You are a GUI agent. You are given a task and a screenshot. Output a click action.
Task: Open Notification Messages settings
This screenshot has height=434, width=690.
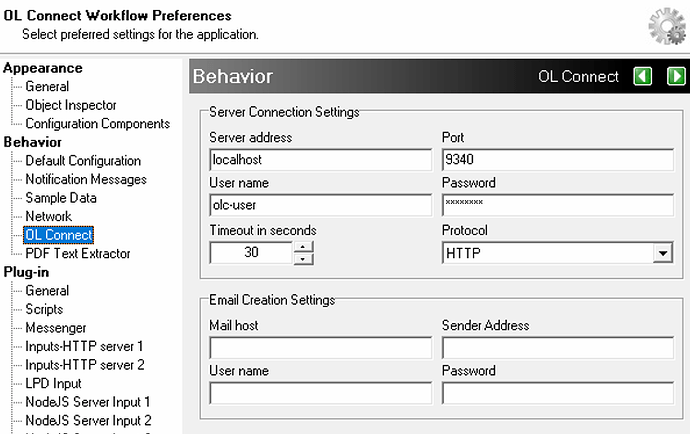[86, 180]
